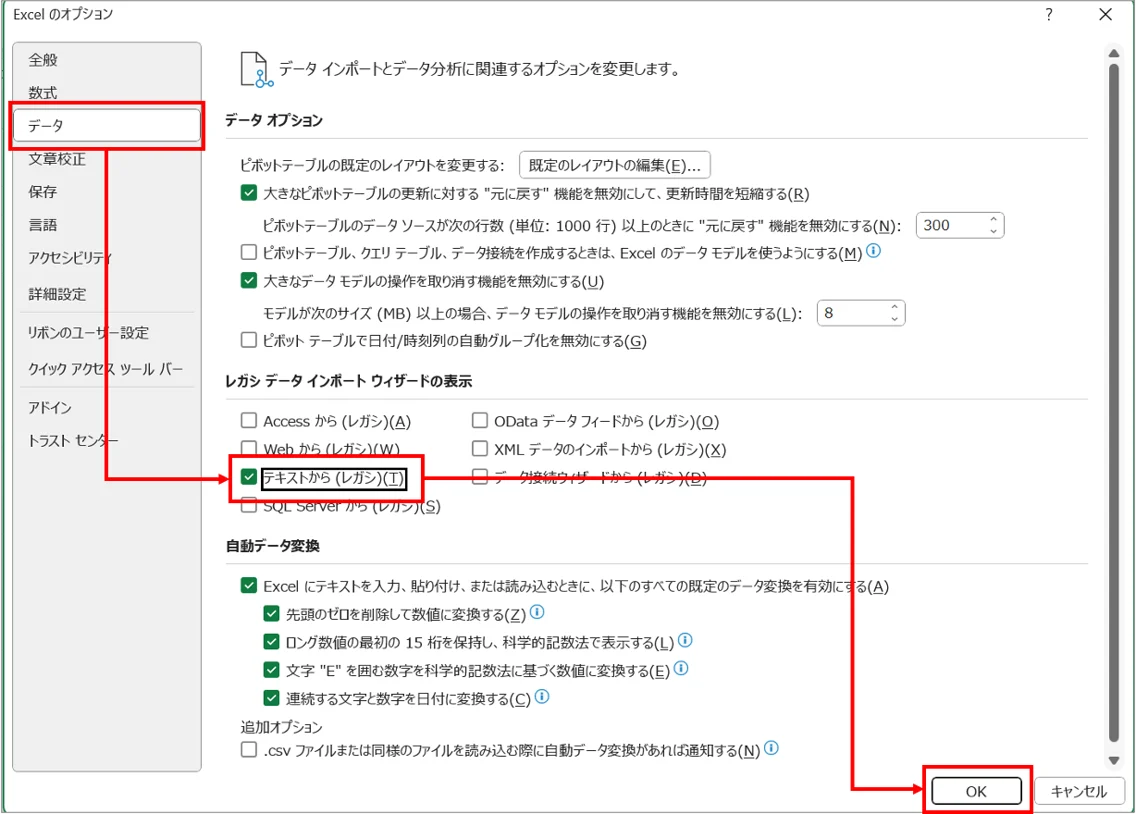Open 文章校正 options category
Viewport: 1136px width, 814px height.
(106, 159)
